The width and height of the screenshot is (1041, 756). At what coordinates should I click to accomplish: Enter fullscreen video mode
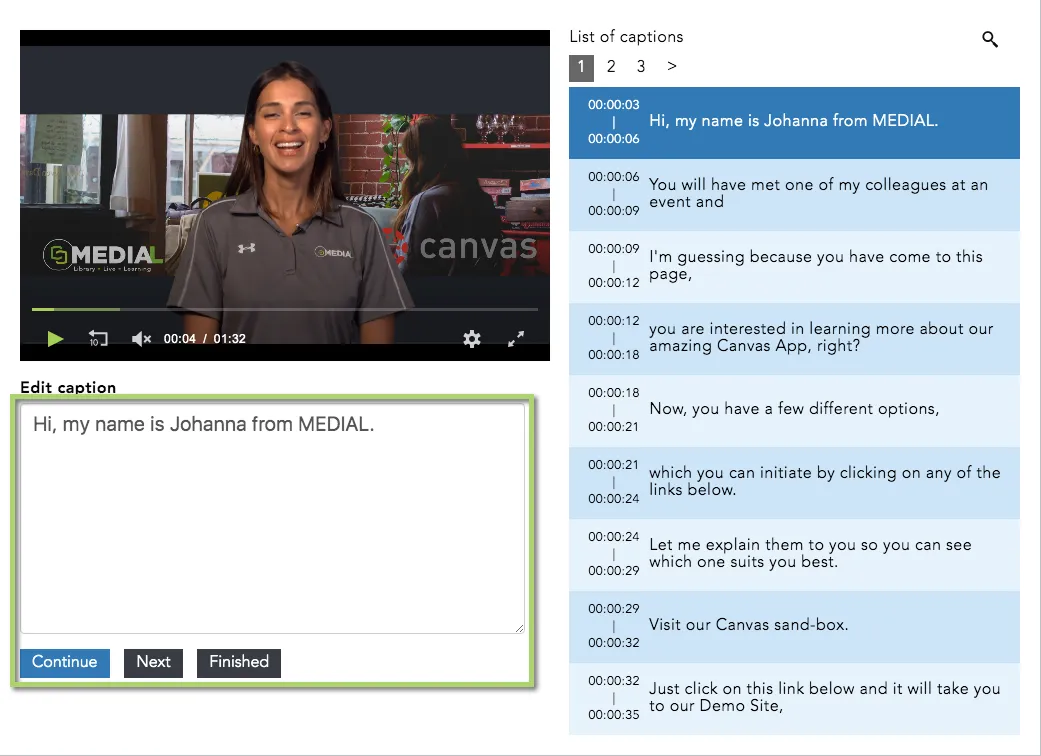516,339
